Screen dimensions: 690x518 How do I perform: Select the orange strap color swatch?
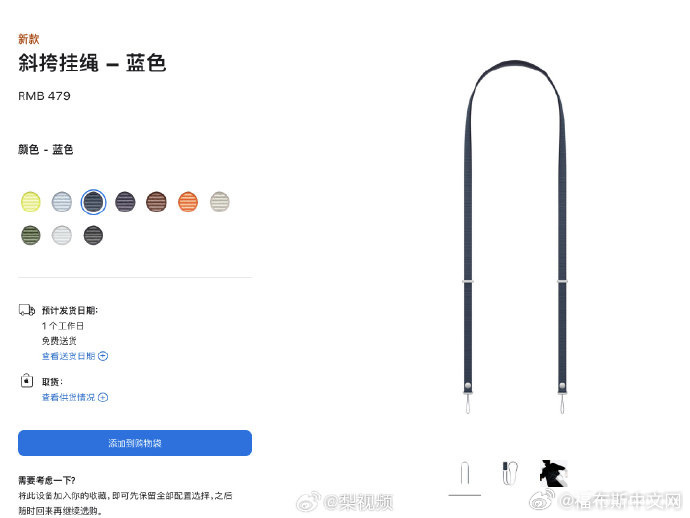coord(188,202)
